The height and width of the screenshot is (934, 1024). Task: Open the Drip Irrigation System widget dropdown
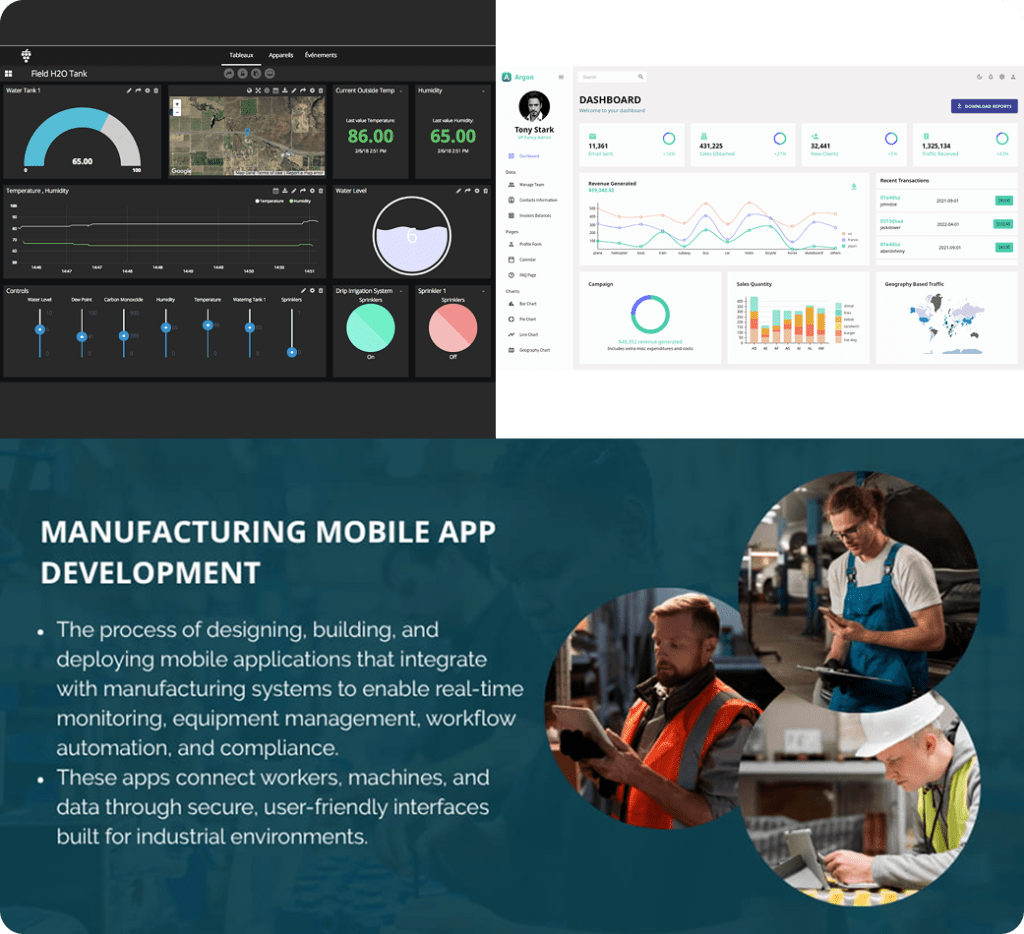coord(402,291)
